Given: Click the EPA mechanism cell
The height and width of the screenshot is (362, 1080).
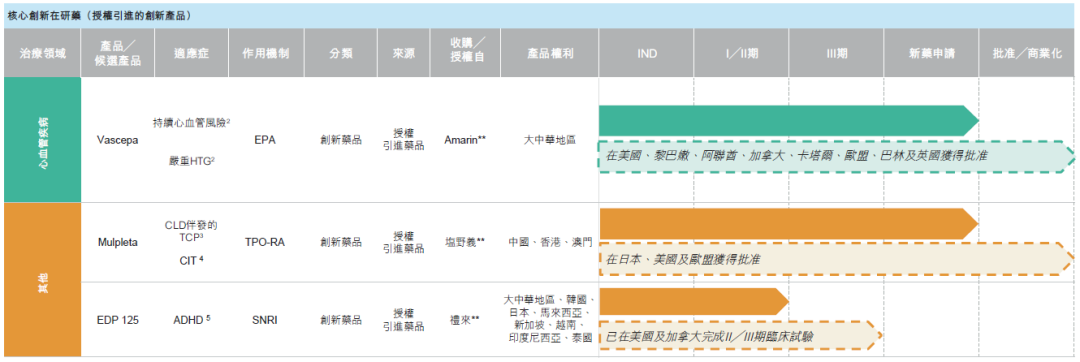Looking at the screenshot, I should pyautogui.click(x=264, y=140).
